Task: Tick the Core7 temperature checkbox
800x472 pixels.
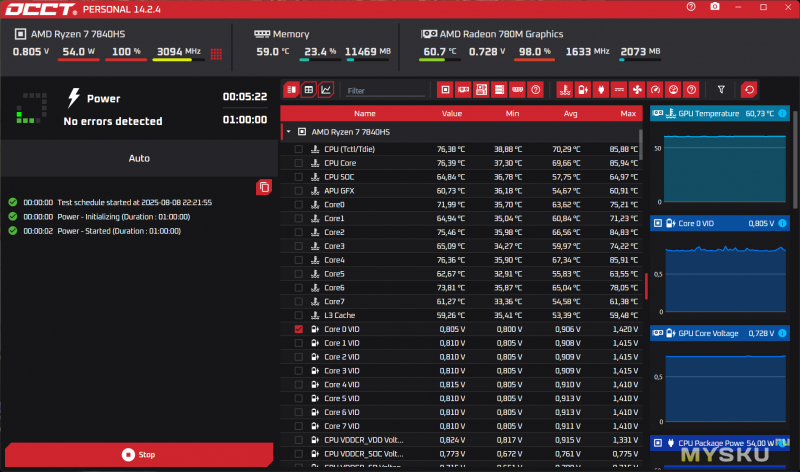Action: pos(299,301)
